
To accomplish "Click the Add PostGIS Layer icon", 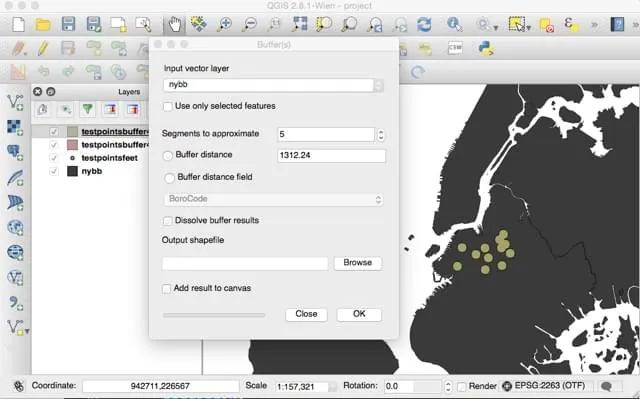I will 15,152.
